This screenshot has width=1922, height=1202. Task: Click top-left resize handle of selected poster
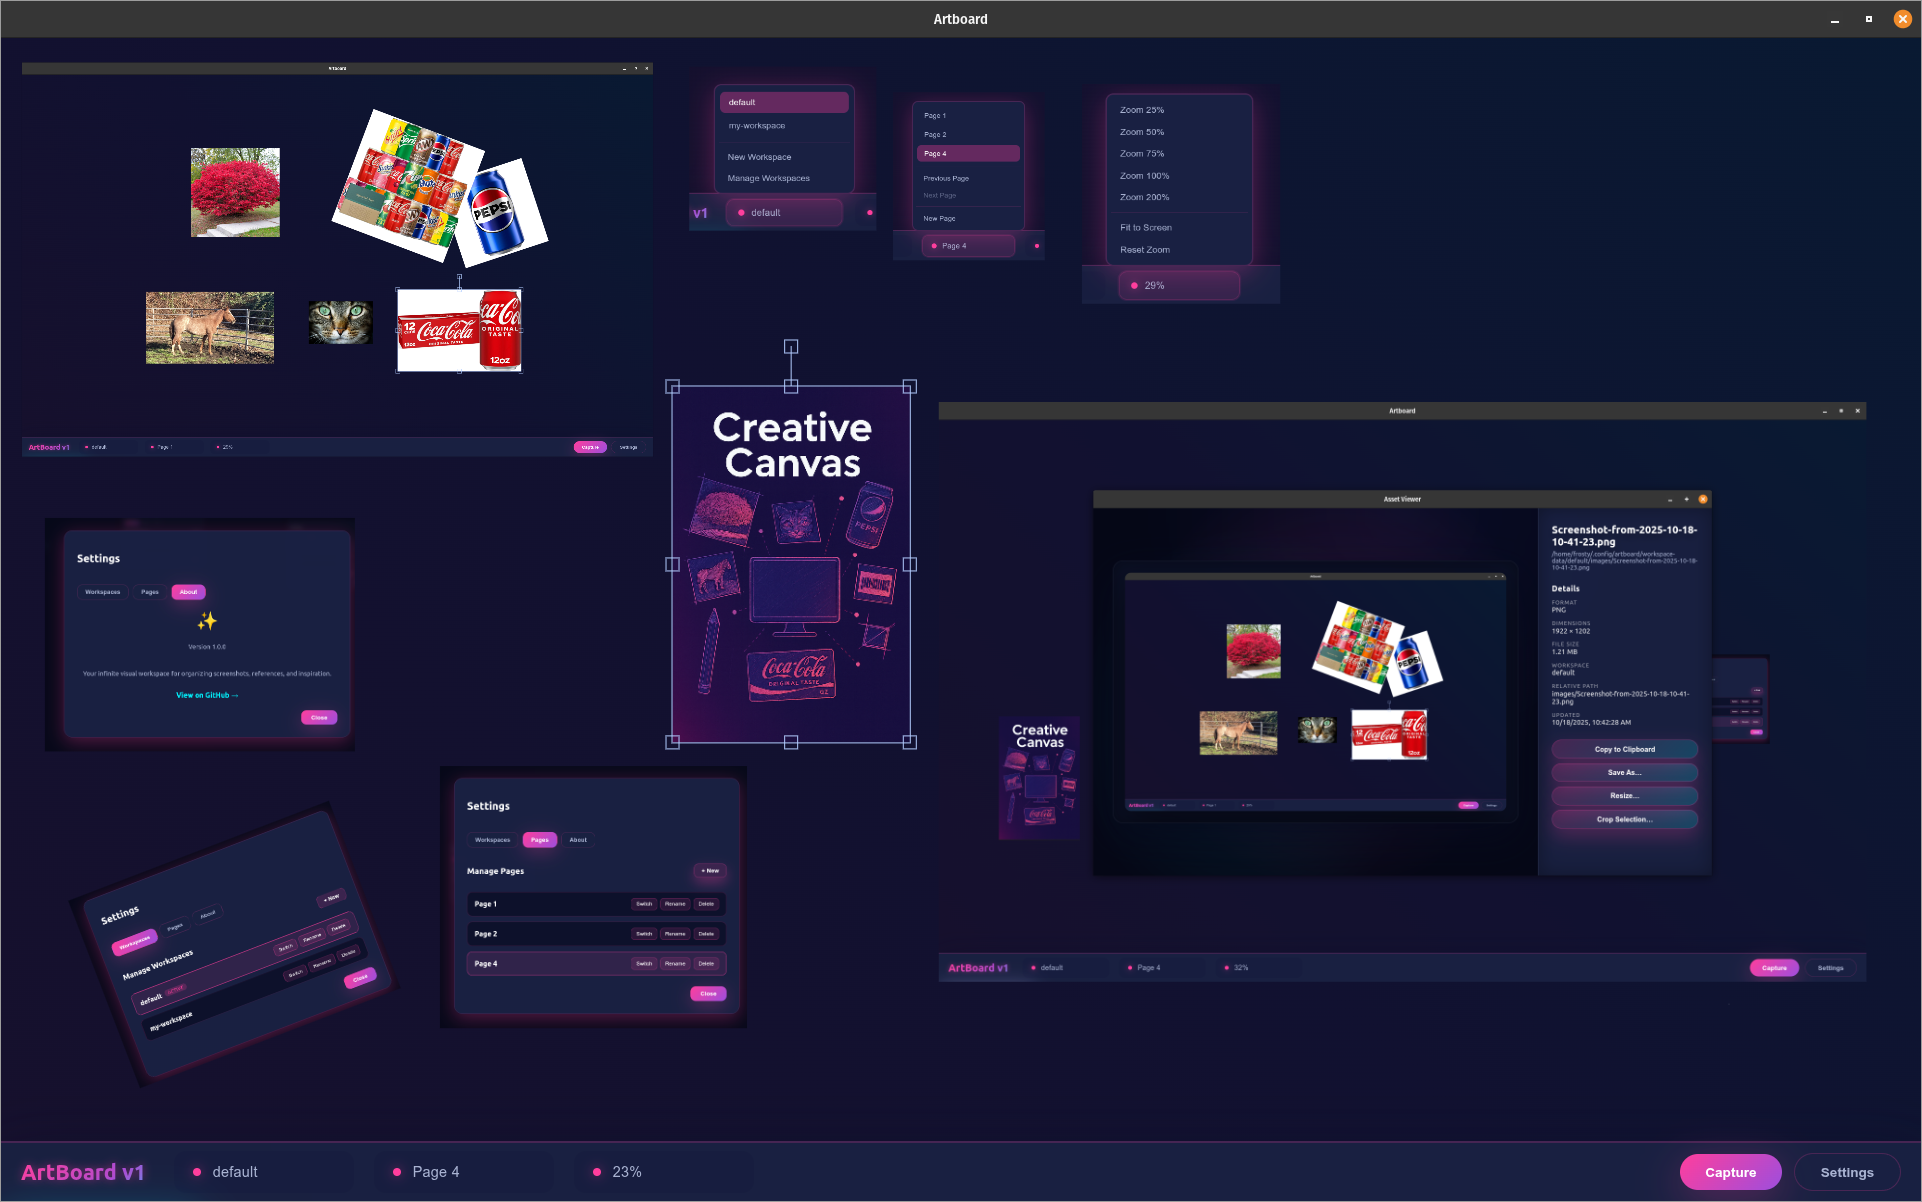[673, 386]
